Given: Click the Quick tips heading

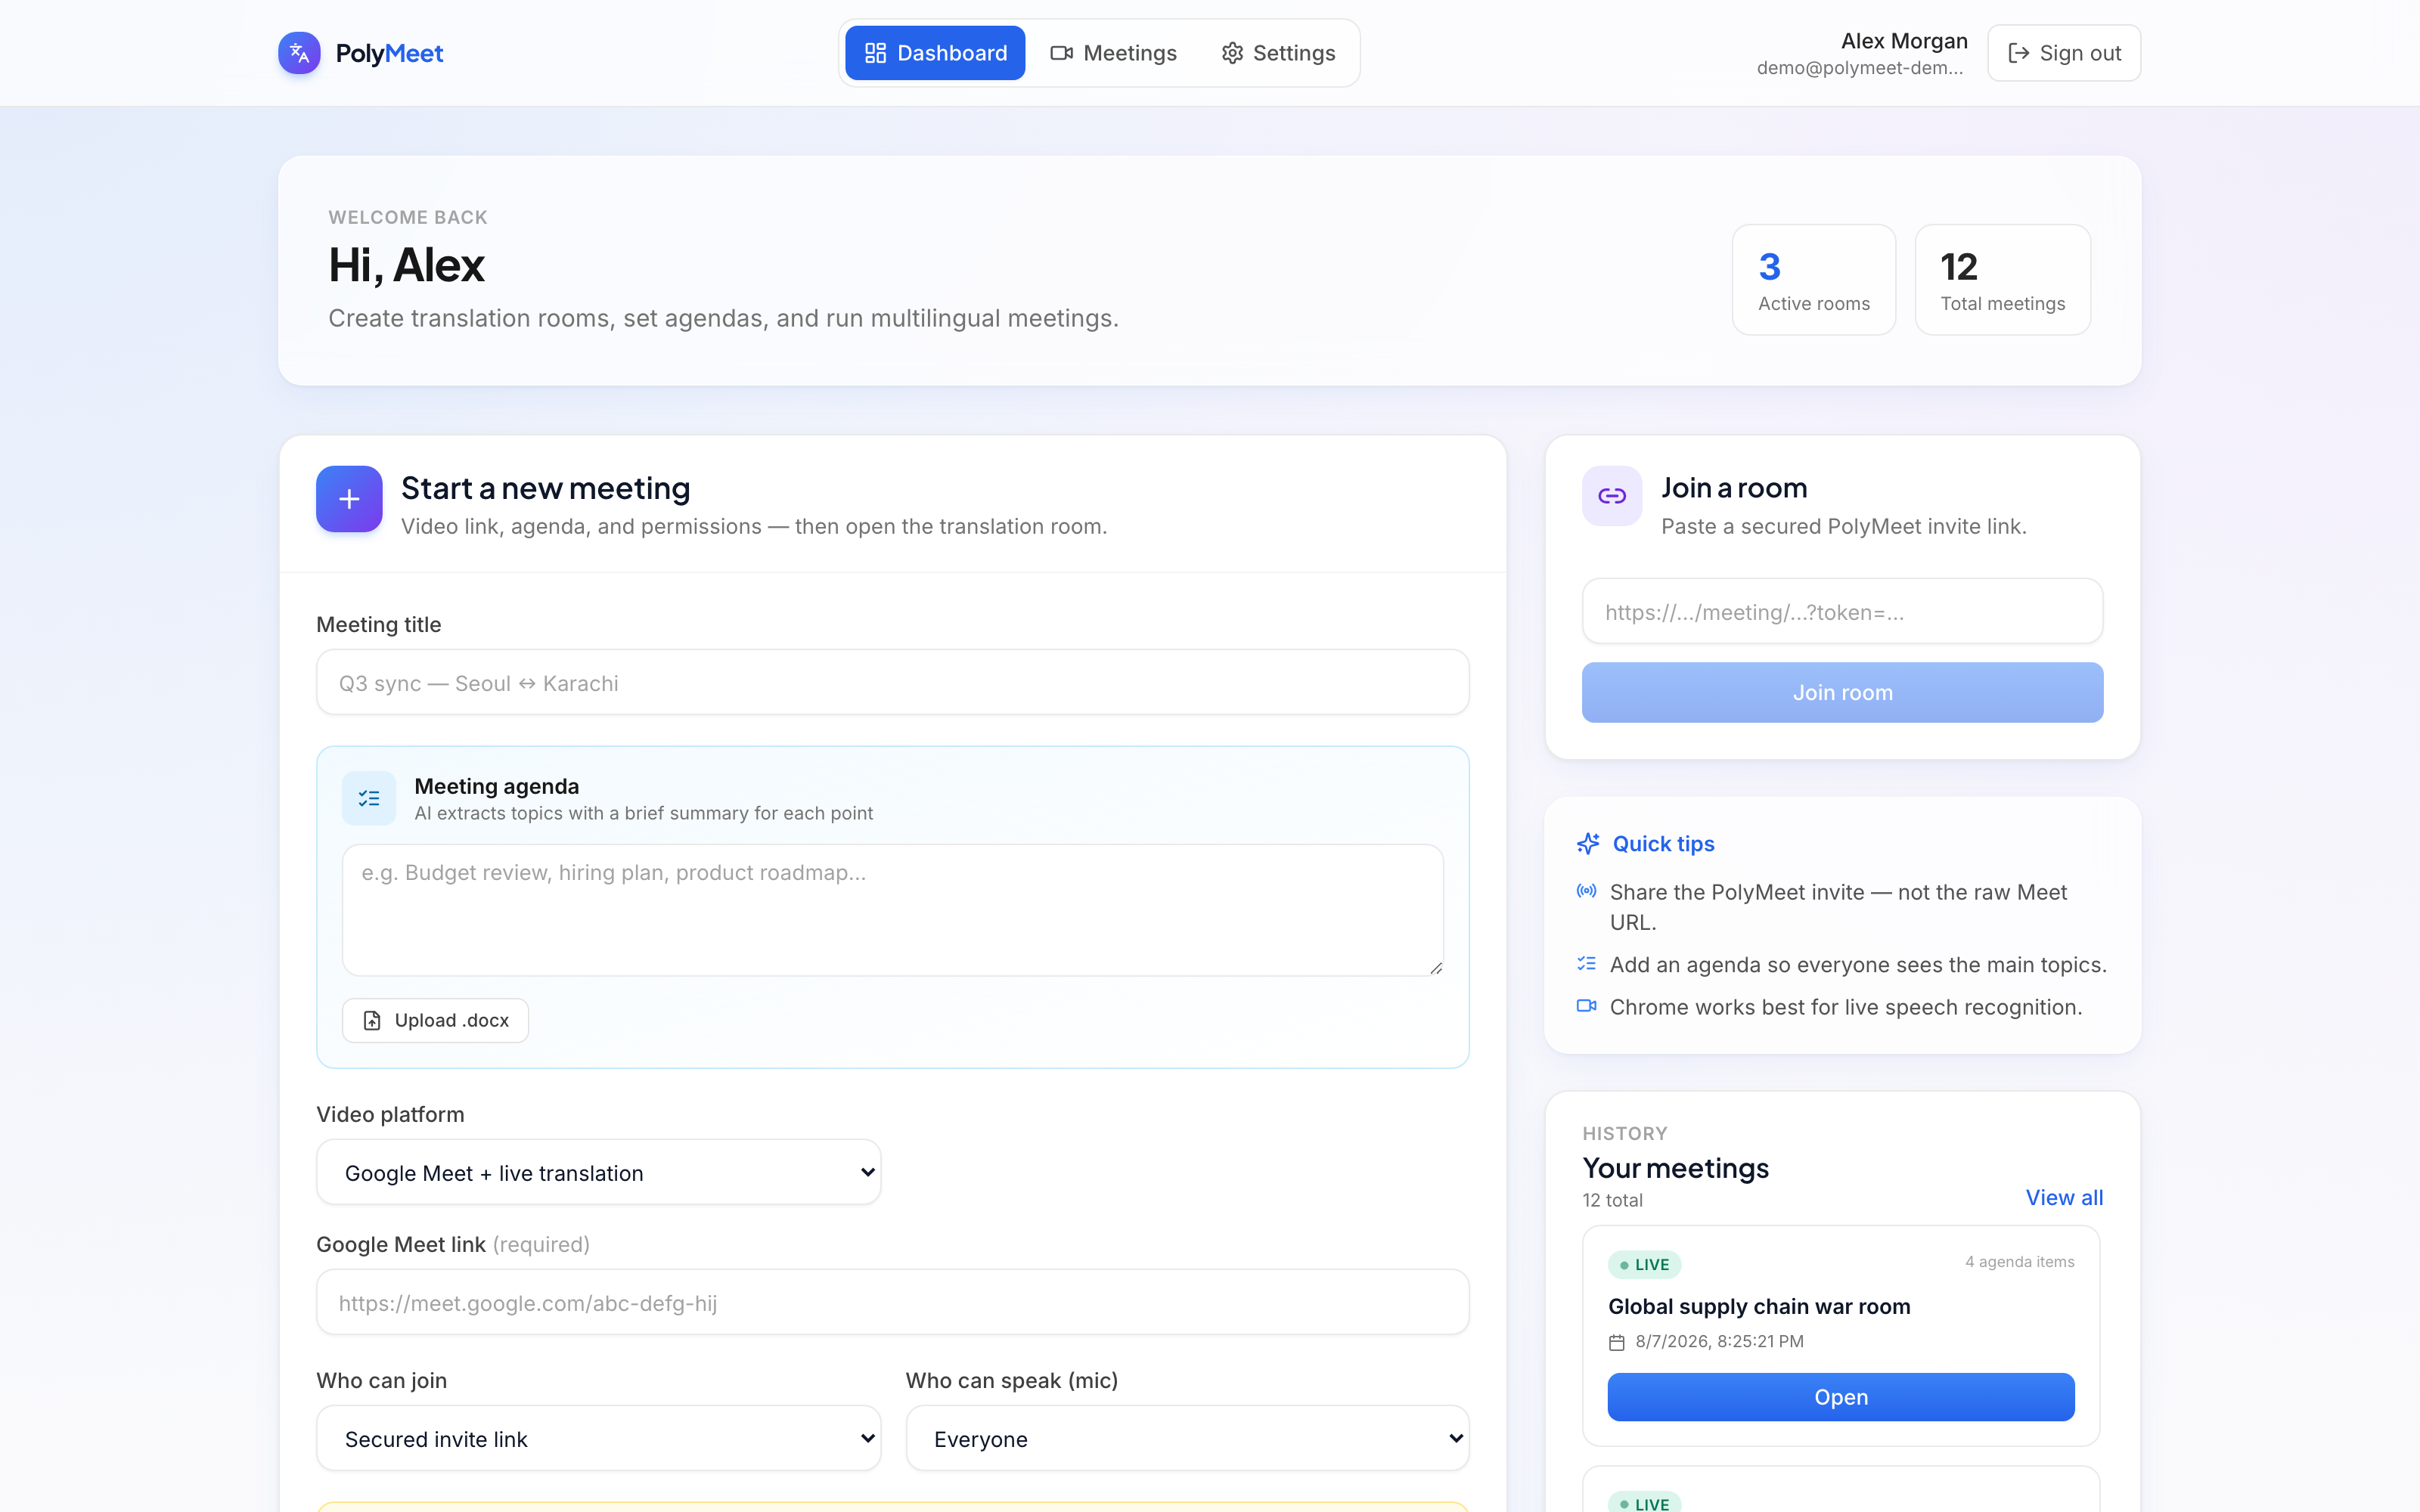Looking at the screenshot, I should [1663, 844].
